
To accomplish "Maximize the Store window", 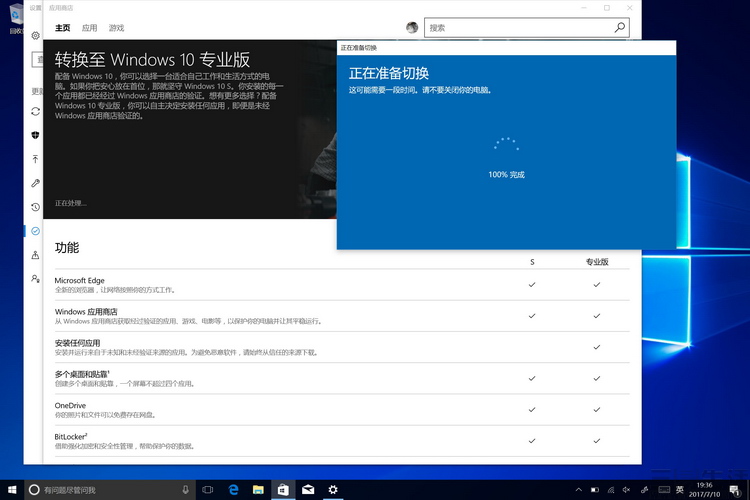I will coord(607,8).
